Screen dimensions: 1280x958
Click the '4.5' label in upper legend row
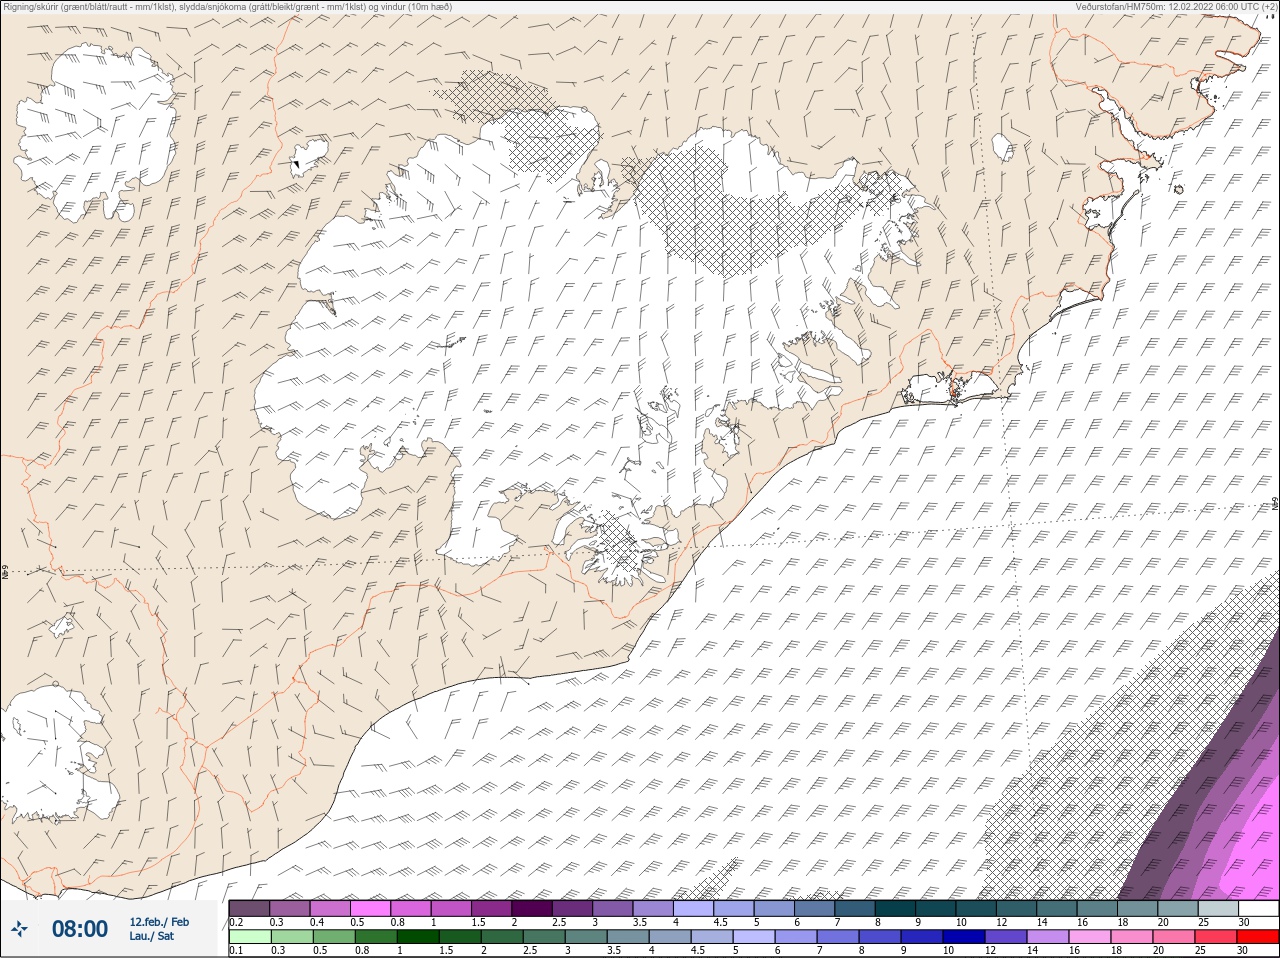pyautogui.click(x=720, y=923)
